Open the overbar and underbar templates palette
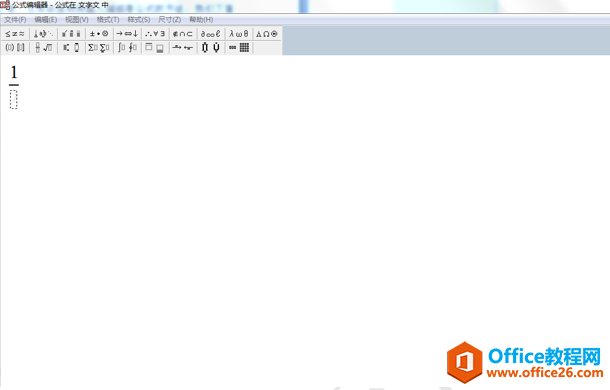Viewport: 610px width, 390px height. pos(155,47)
